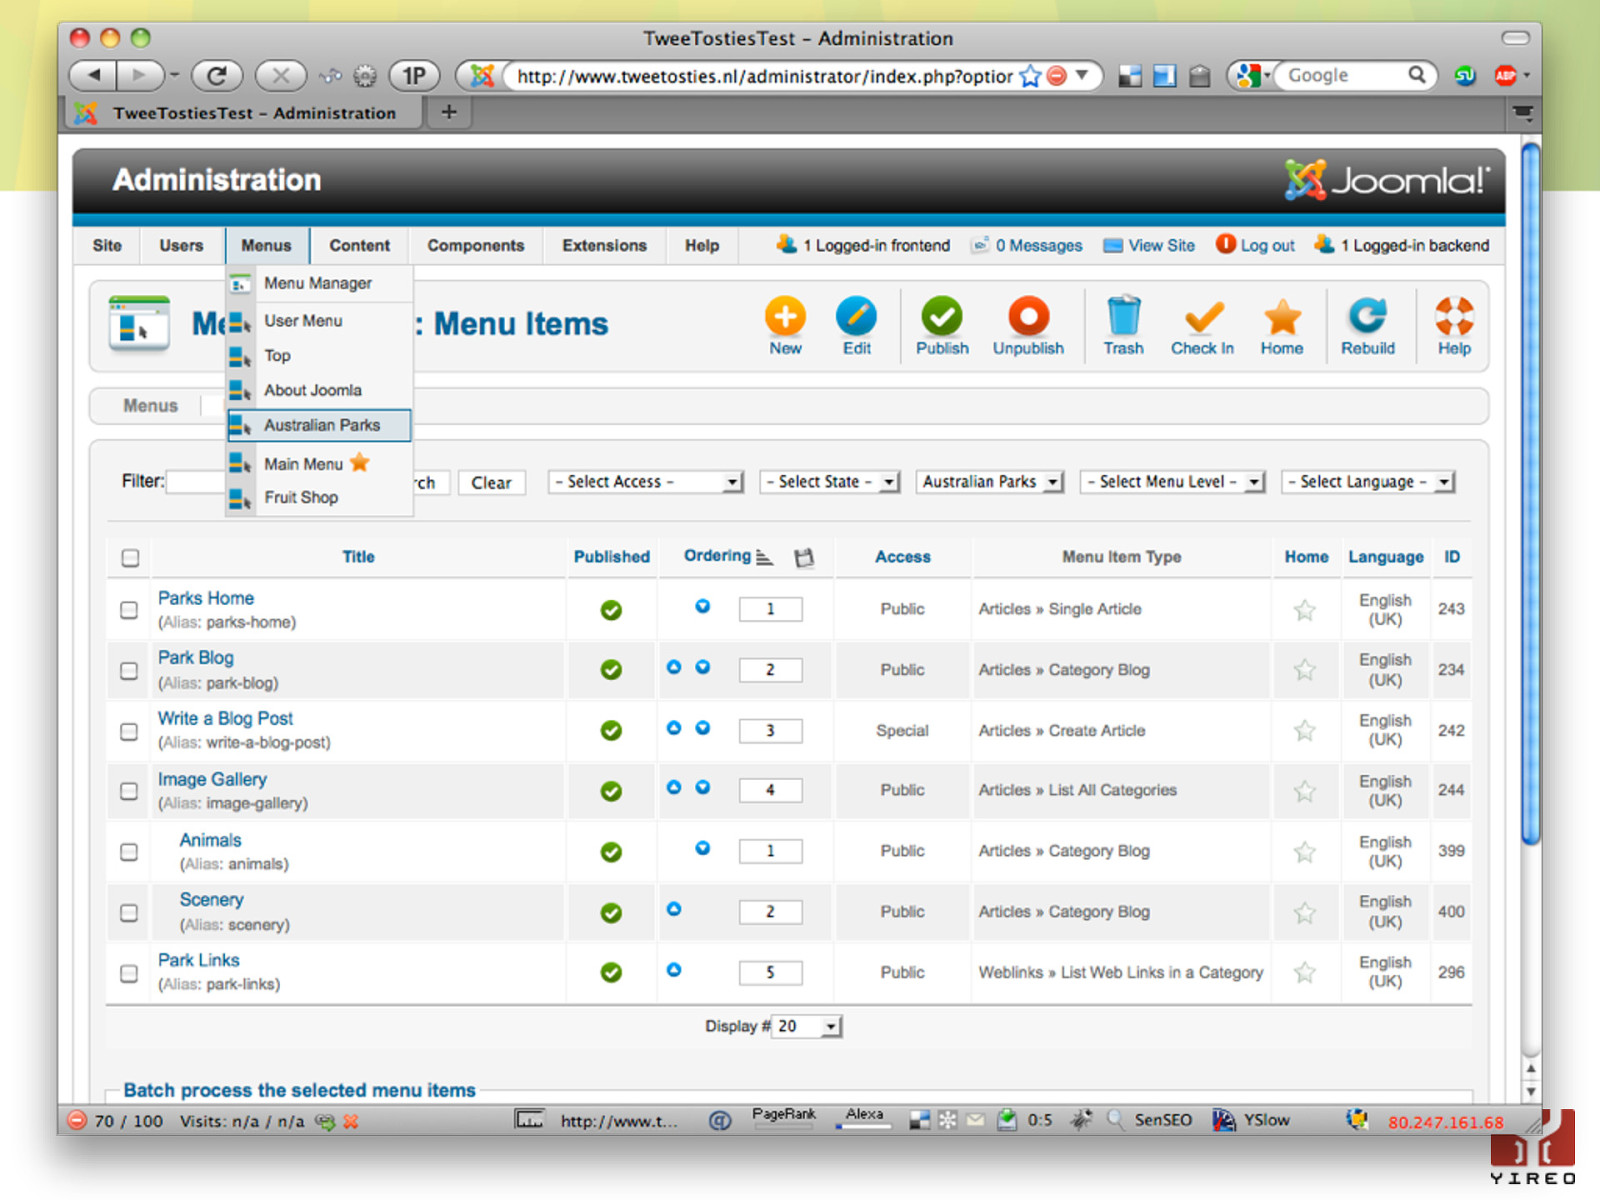This screenshot has width=1600, height=1200.
Task: Bookmark page with star in address bar
Action: (1030, 76)
